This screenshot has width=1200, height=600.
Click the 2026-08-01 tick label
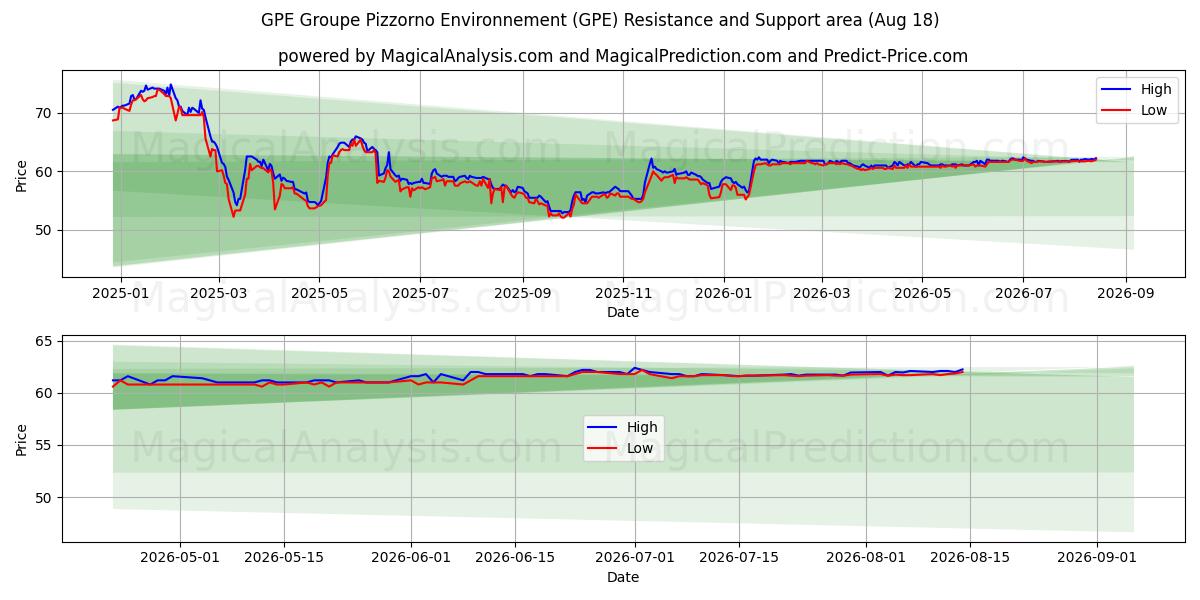[866, 558]
